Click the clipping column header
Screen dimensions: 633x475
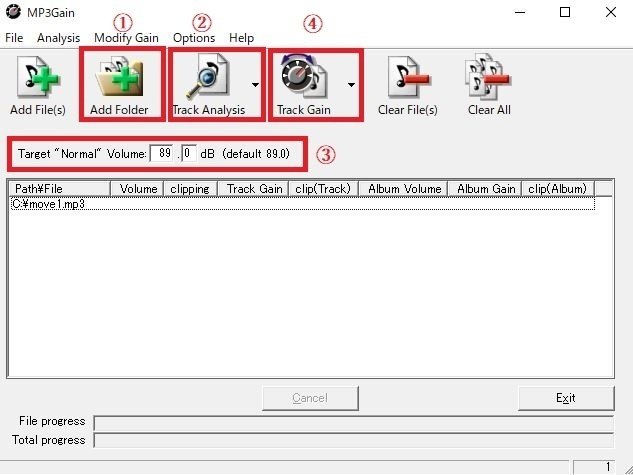tap(190, 188)
